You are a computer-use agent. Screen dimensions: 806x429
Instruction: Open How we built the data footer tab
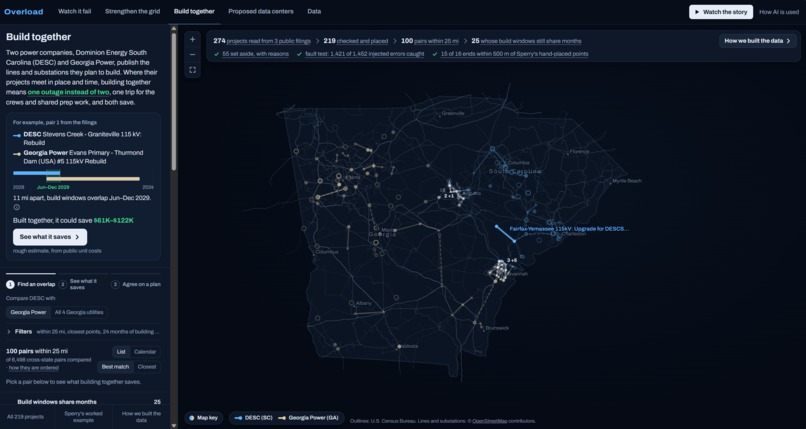pos(141,417)
